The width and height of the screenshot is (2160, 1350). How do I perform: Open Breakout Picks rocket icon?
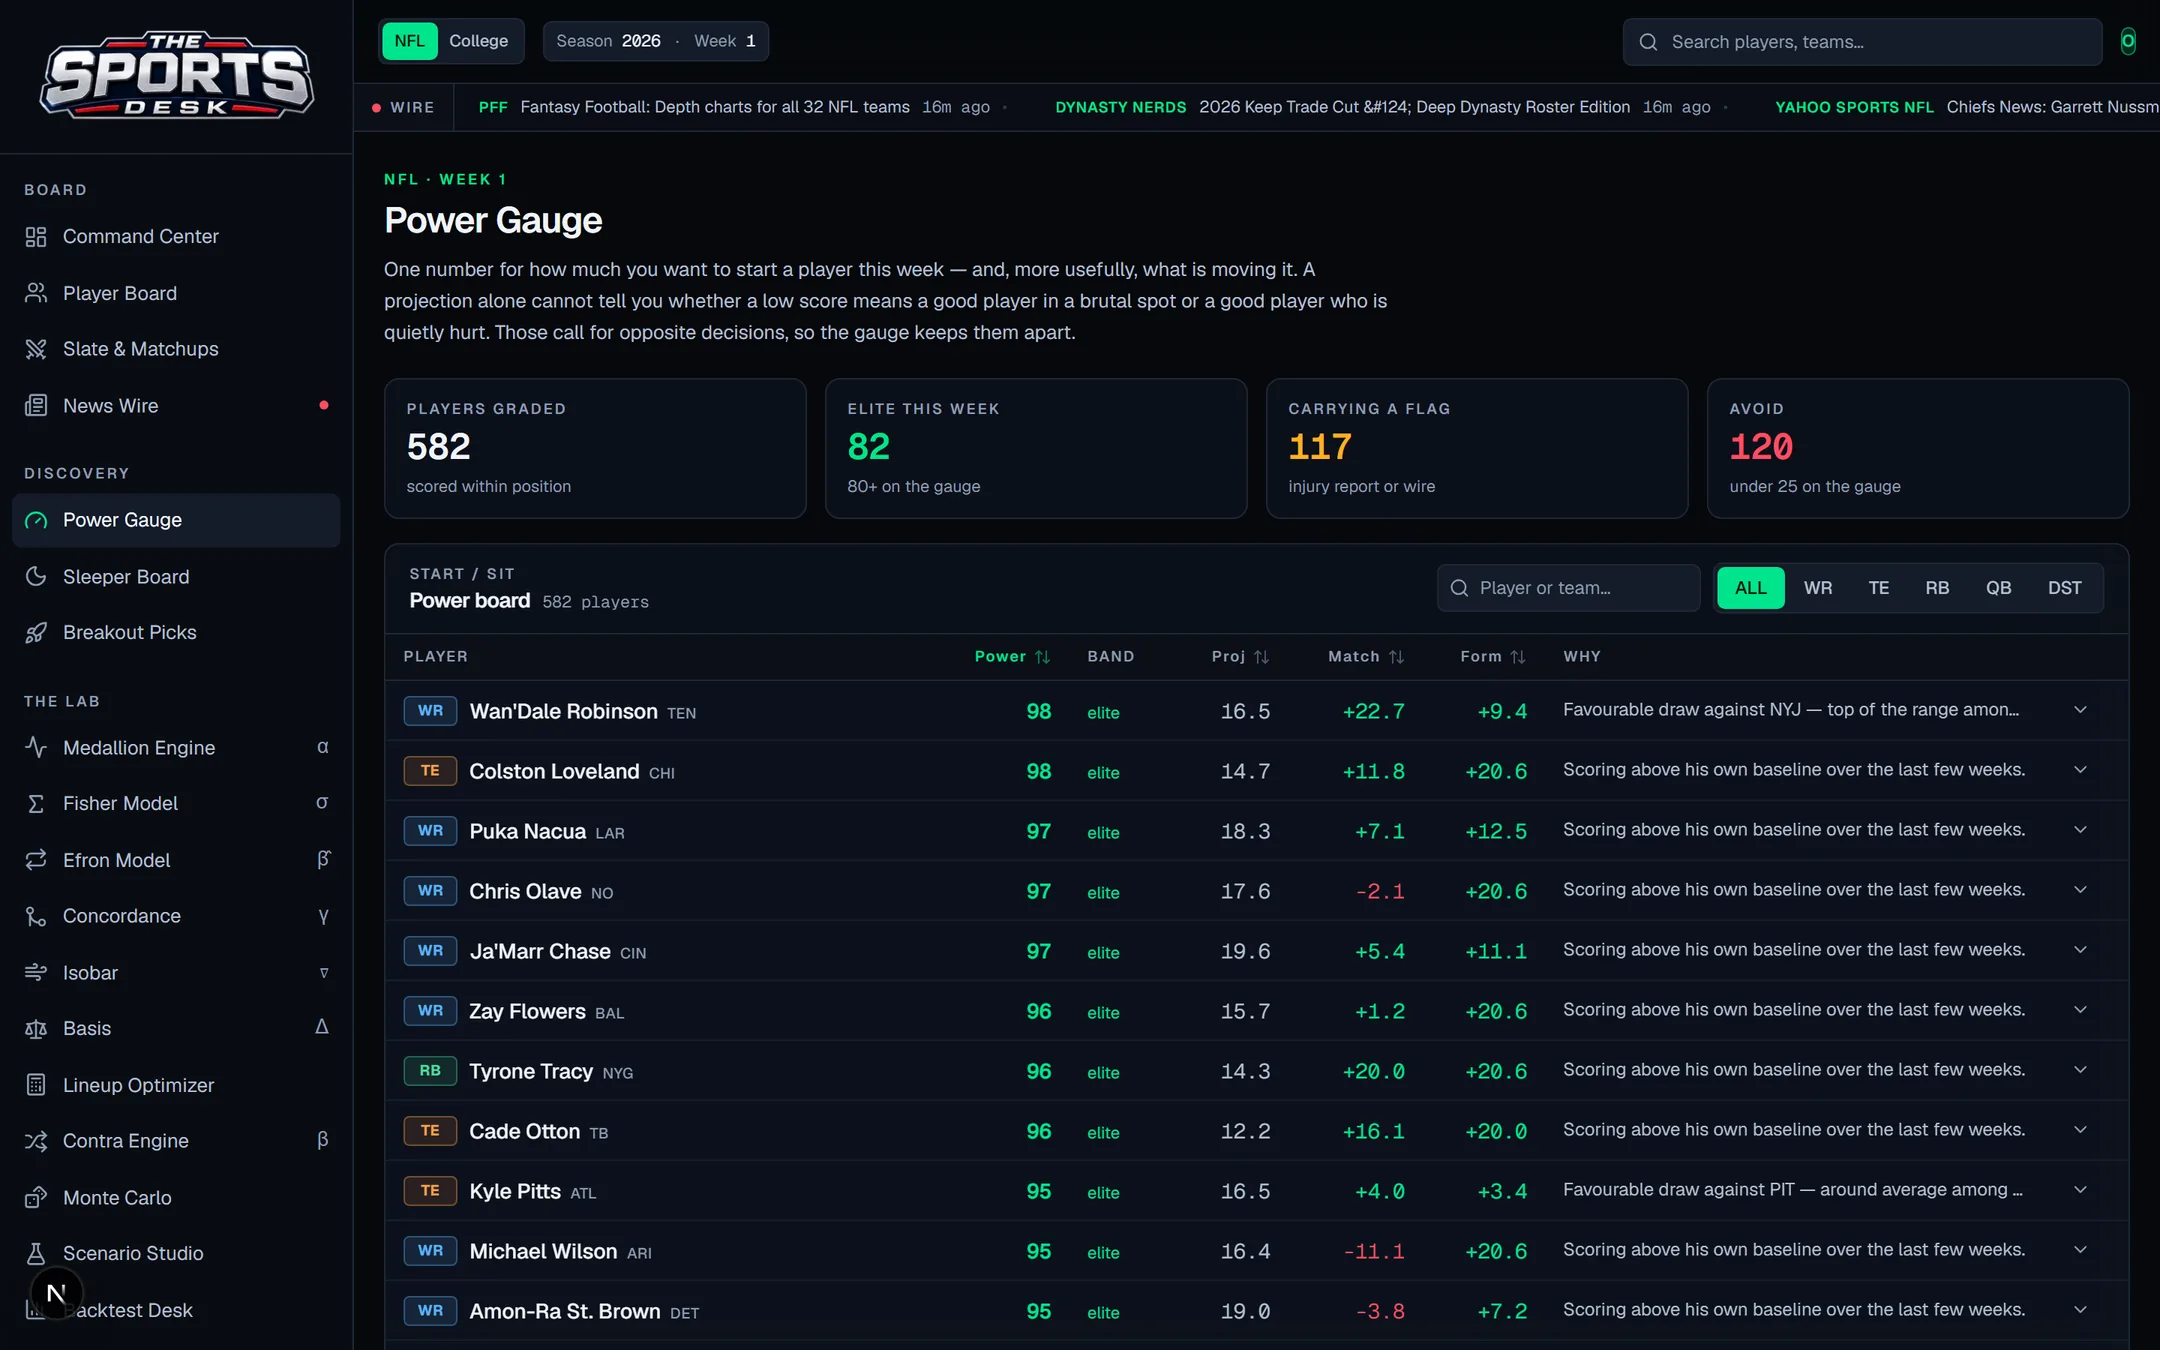click(36, 633)
